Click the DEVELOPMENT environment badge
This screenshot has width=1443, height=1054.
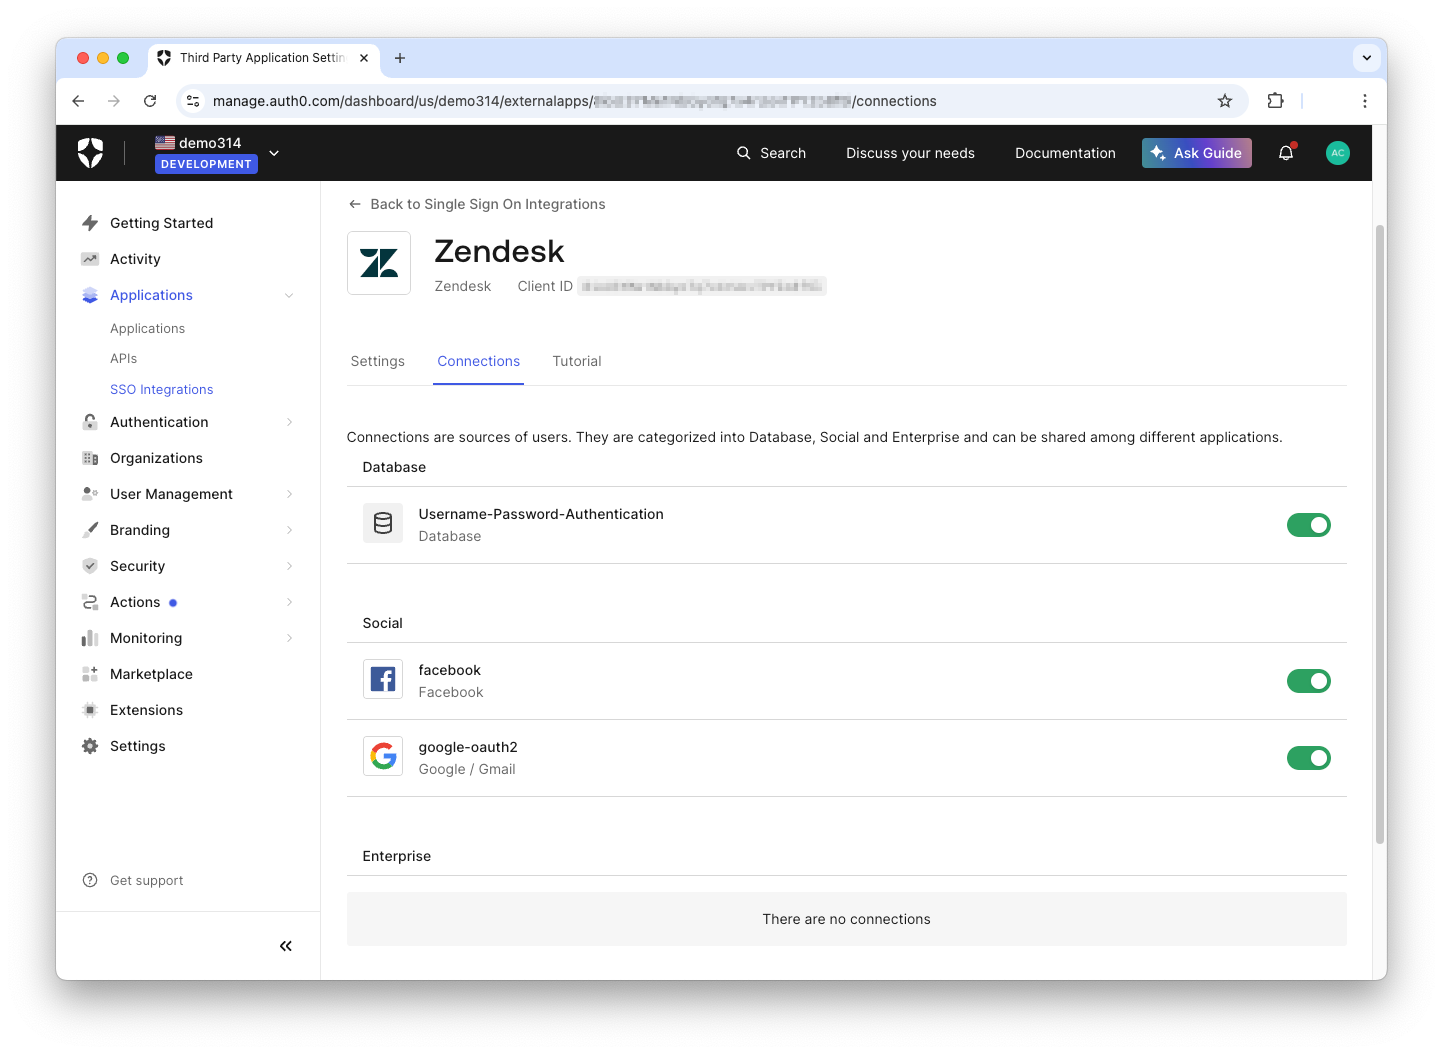tap(206, 164)
